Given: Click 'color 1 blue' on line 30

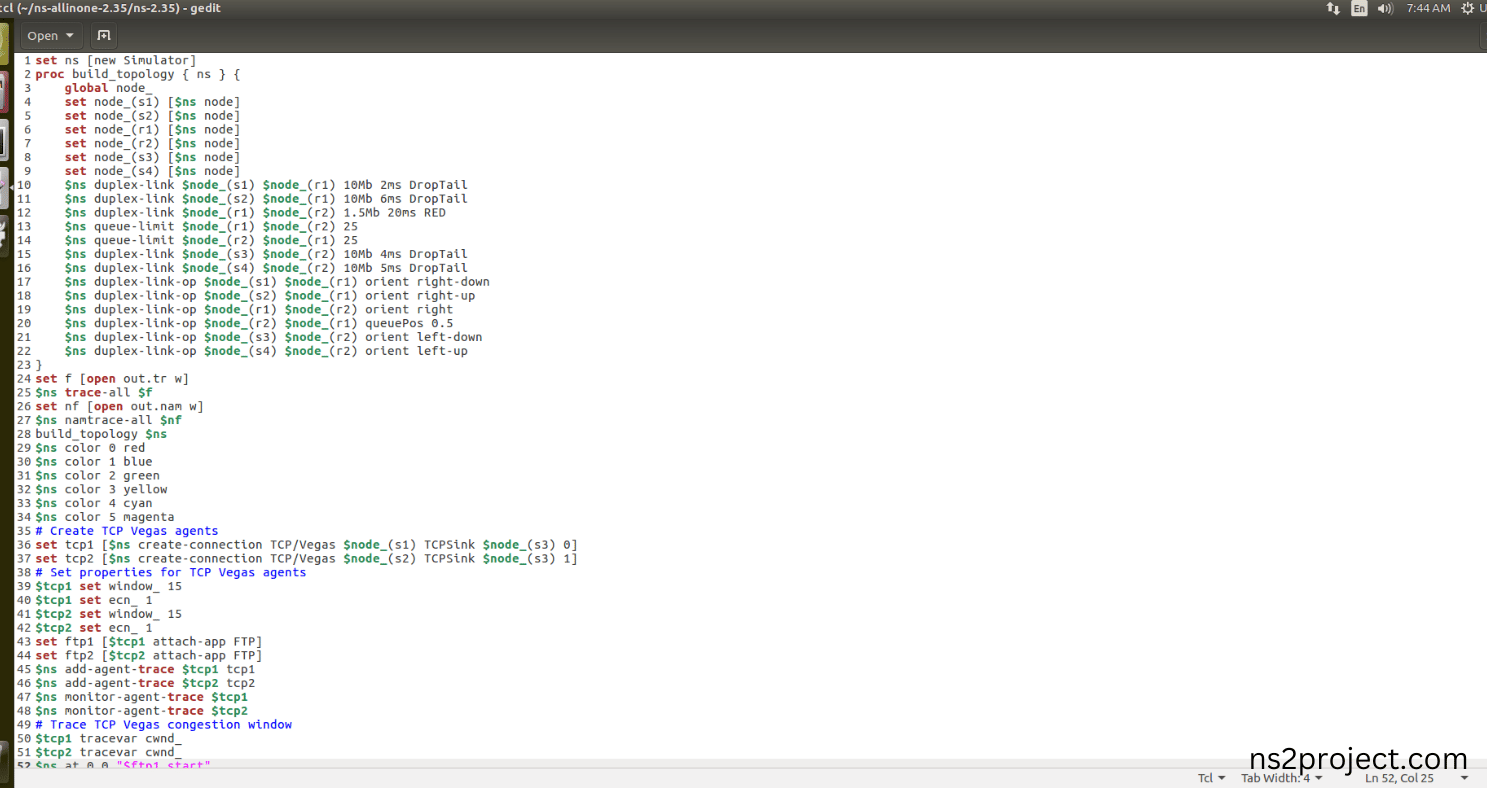Looking at the screenshot, I should pyautogui.click(x=109, y=462).
